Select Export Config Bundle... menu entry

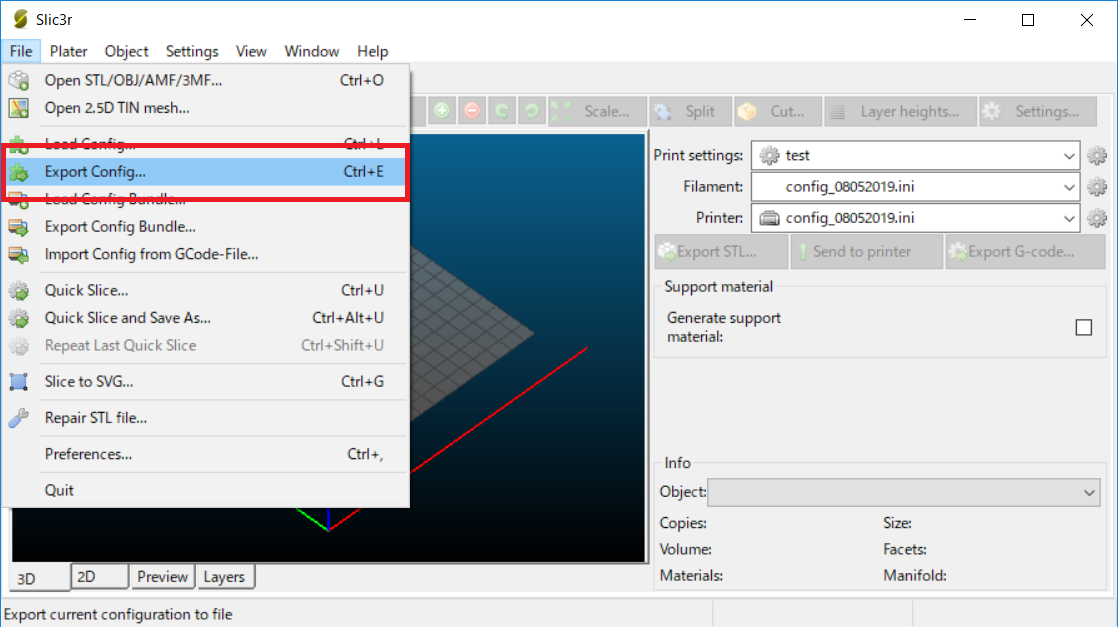205,227
